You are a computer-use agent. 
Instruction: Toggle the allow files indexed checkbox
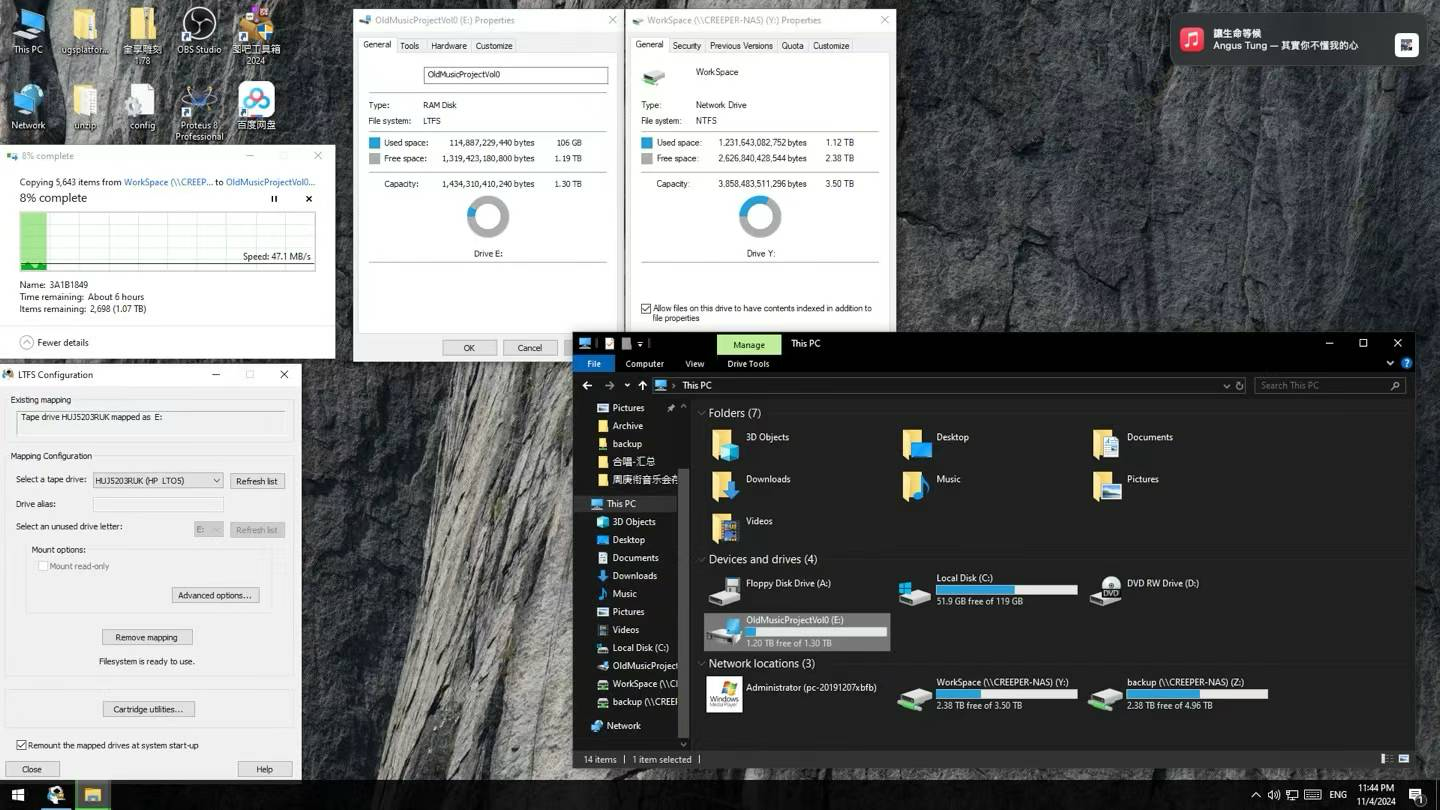coord(646,309)
